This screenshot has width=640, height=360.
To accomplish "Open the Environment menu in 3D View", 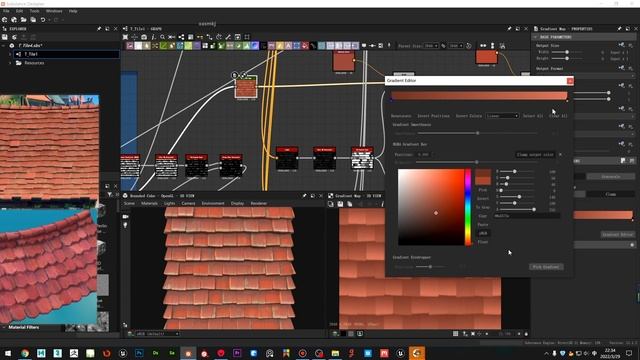I will click(x=213, y=203).
